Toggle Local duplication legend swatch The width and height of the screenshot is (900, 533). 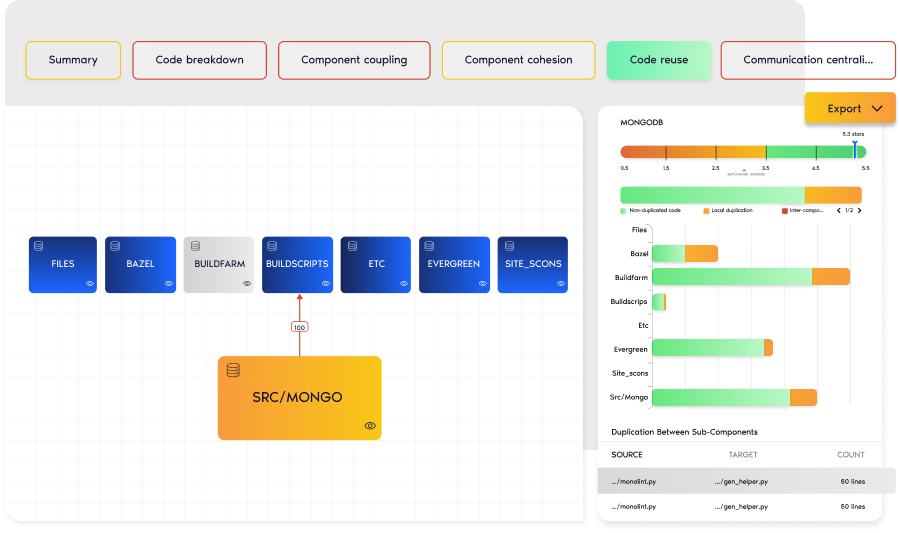pyautogui.click(x=706, y=211)
